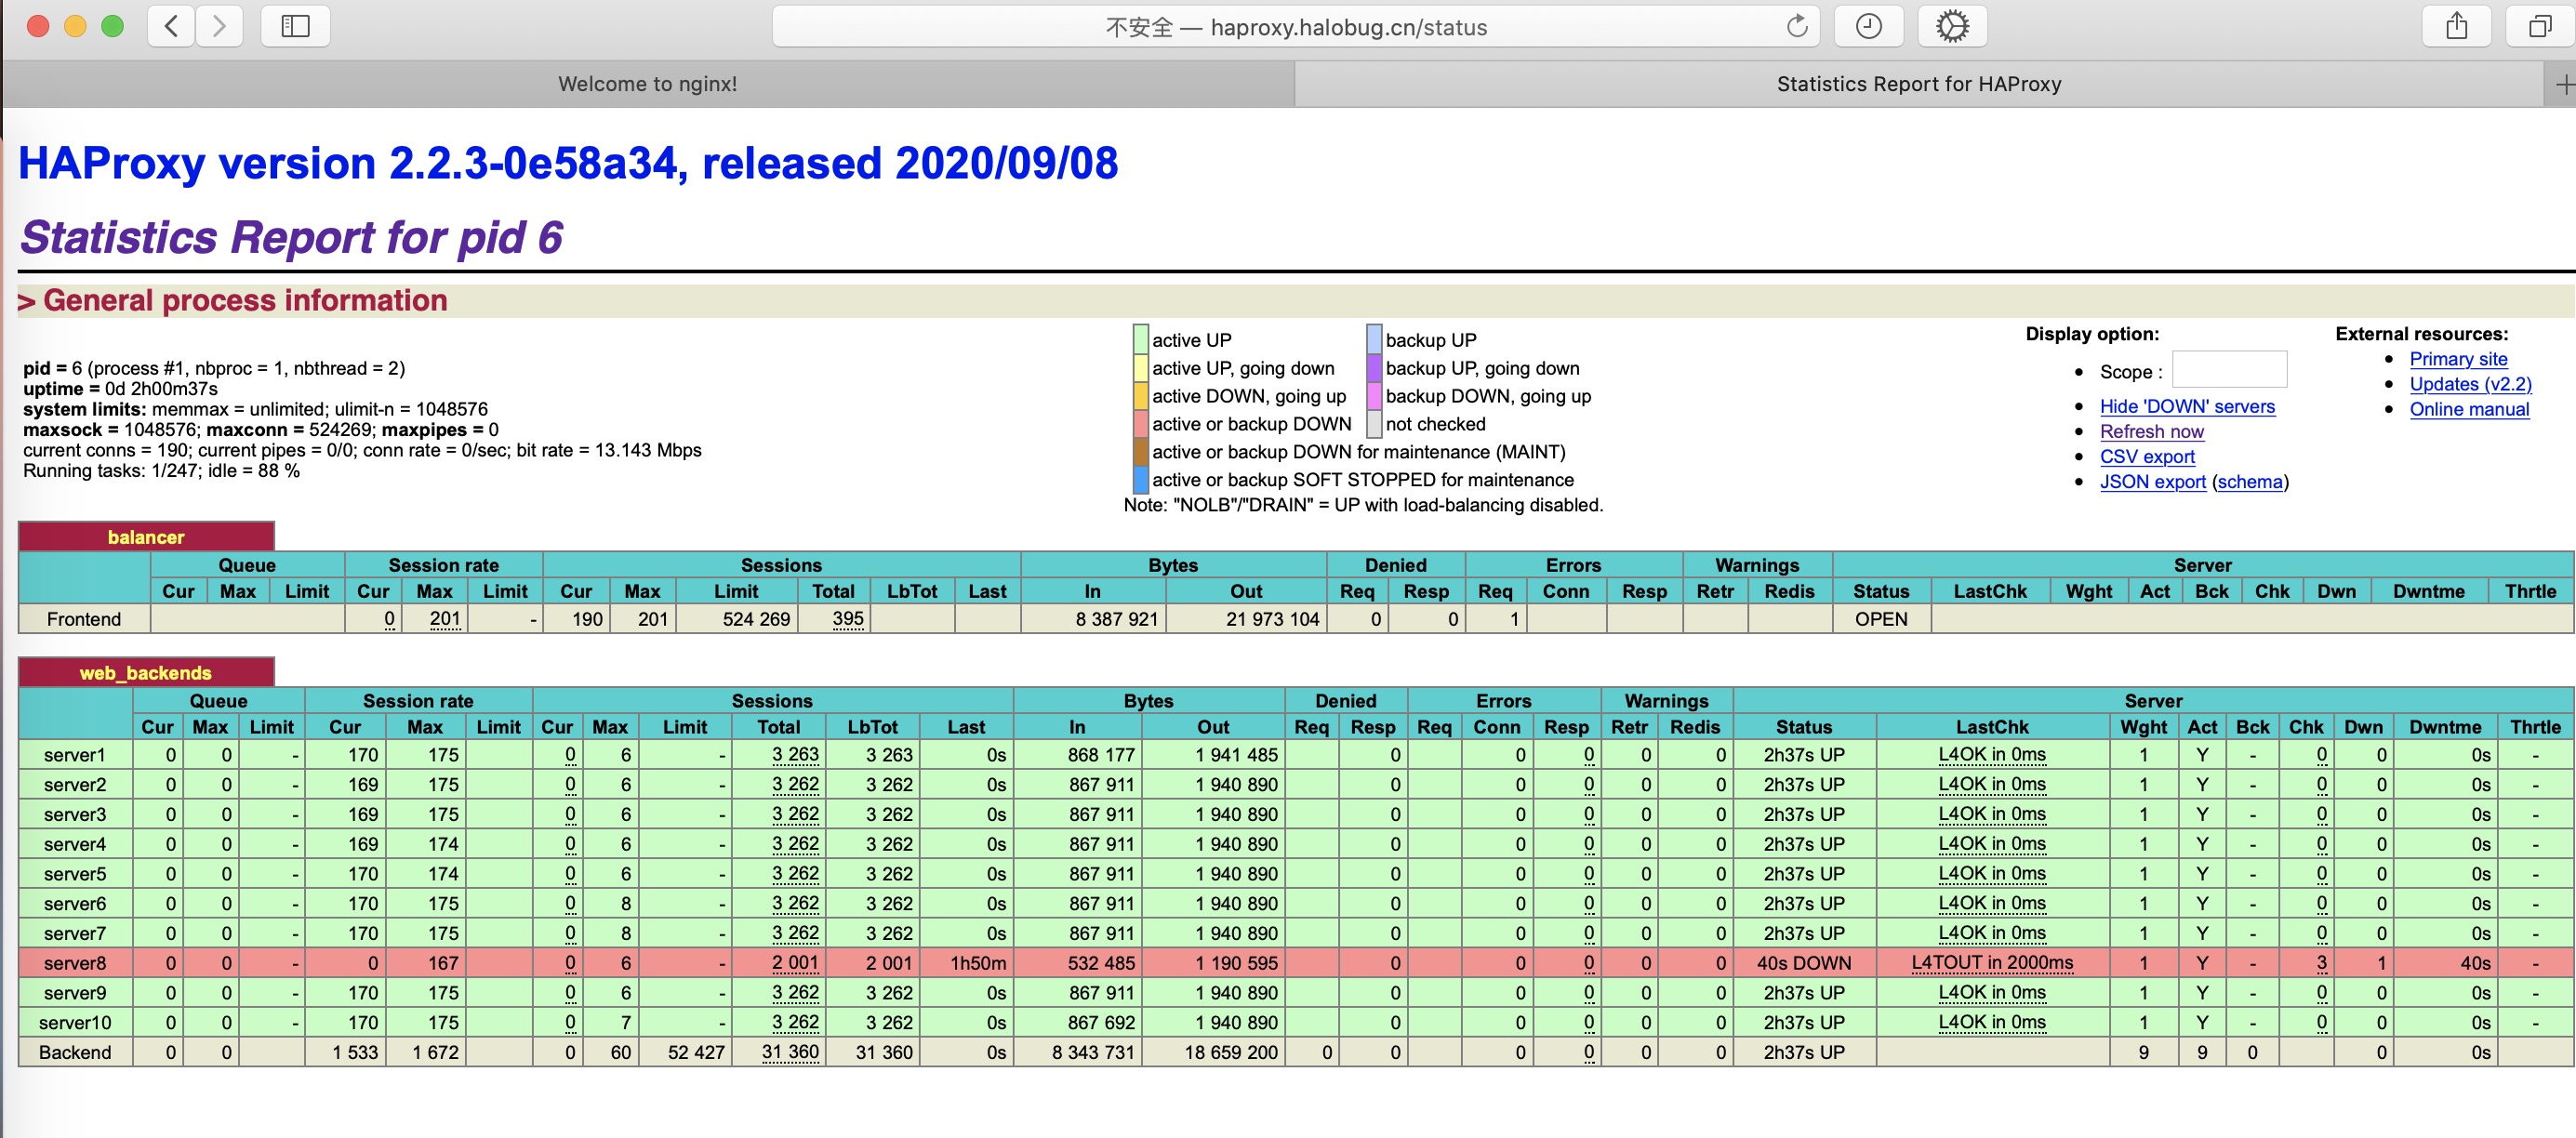Click server8 failed checks value 3
The image size is (2576, 1138).
pyautogui.click(x=2321, y=963)
